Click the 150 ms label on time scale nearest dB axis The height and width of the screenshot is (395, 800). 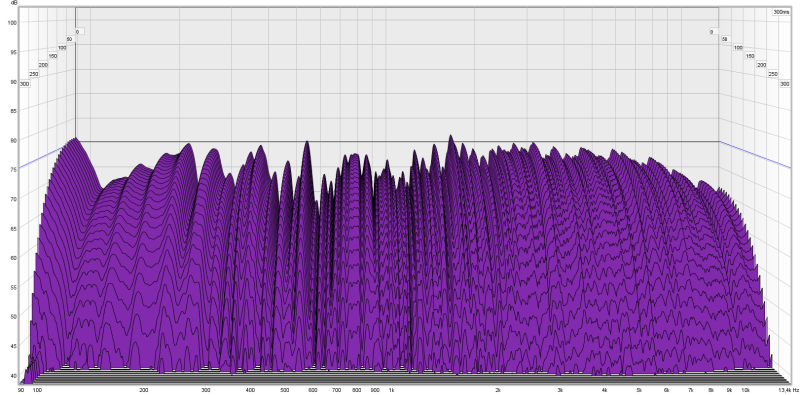click(x=53, y=56)
